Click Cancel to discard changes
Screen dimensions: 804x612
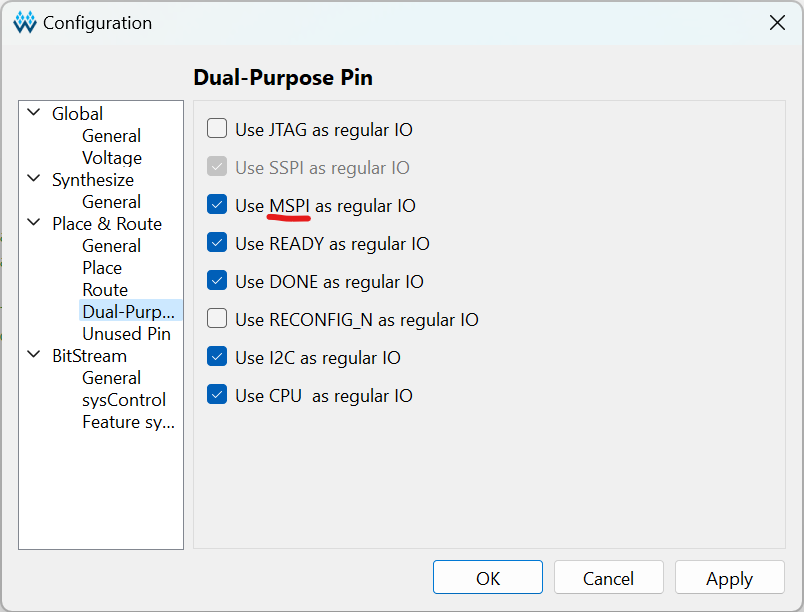[608, 578]
